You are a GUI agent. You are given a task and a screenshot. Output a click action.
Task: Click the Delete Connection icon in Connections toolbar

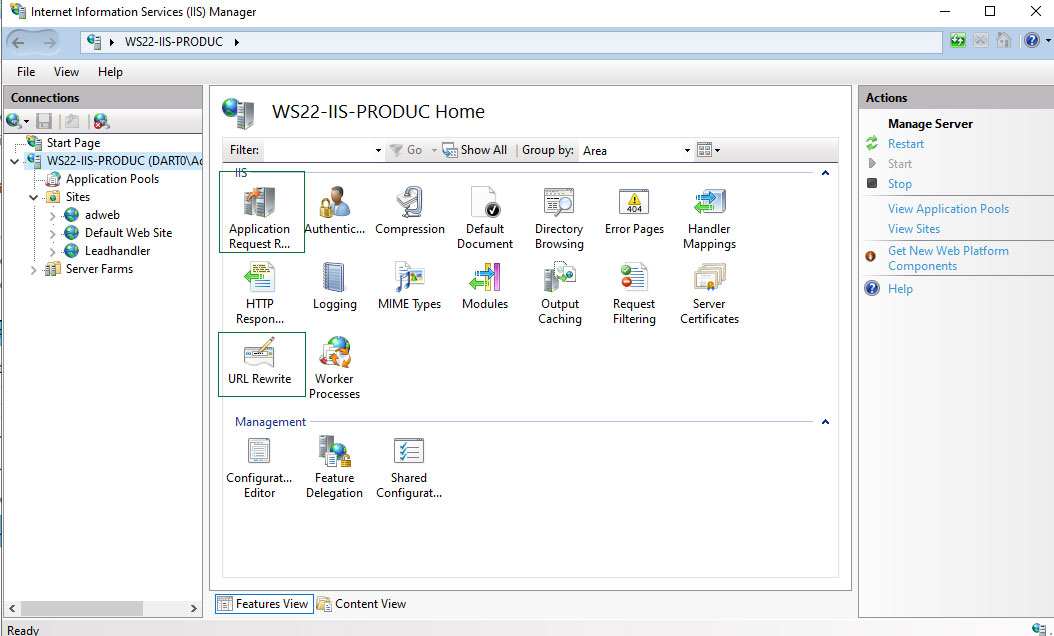click(x=101, y=121)
